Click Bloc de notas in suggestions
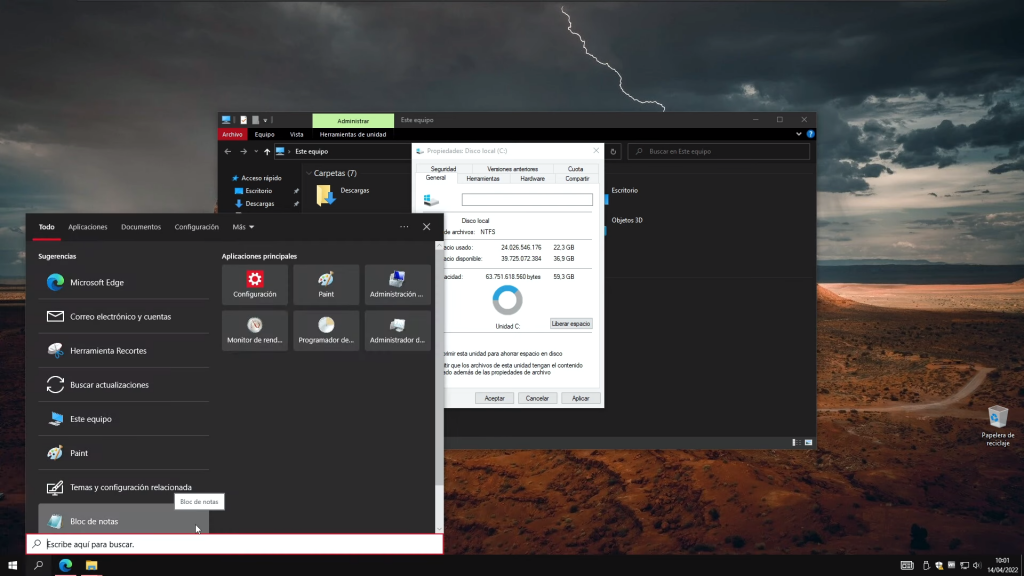The image size is (1024, 576). [93, 521]
